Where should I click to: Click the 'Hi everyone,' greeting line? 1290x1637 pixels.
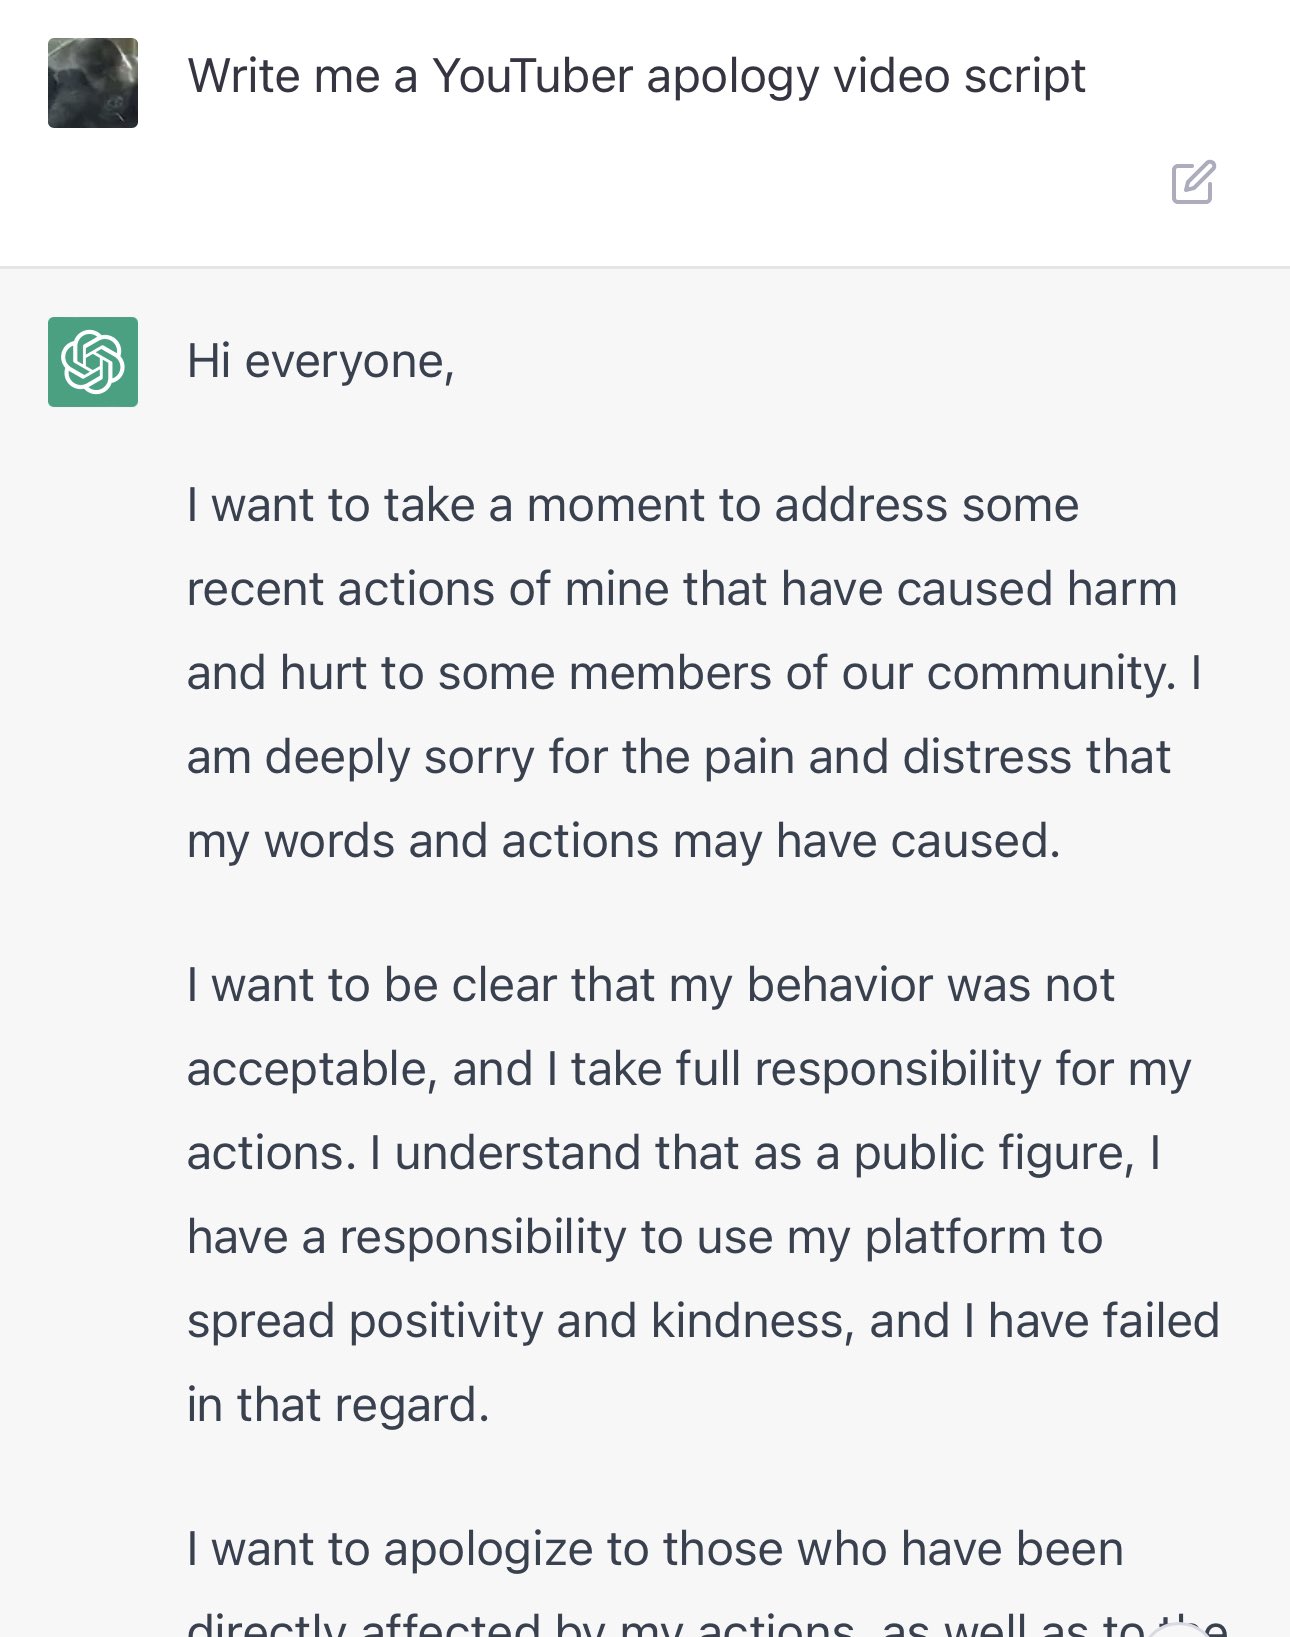(321, 362)
